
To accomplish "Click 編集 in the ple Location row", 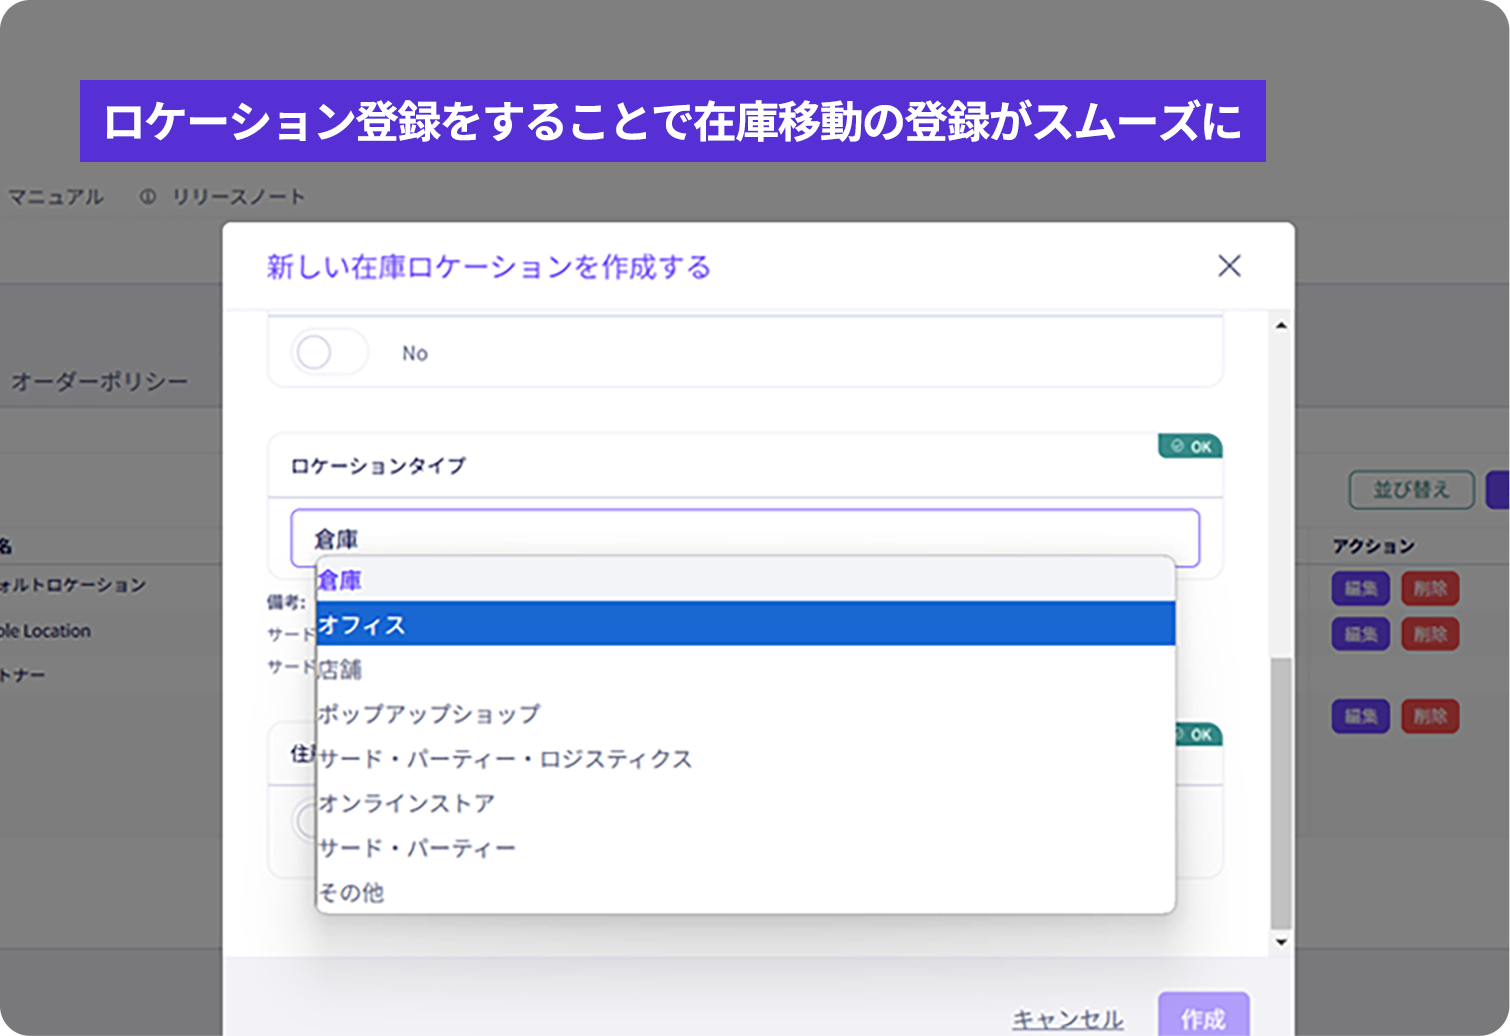I will [1360, 634].
